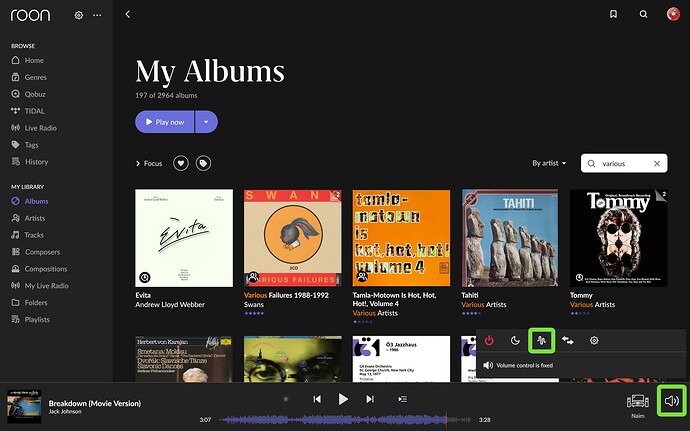Image resolution: width=690 pixels, height=431 pixels.
Task: Open Live Radio under Browse
Action: coord(34,128)
